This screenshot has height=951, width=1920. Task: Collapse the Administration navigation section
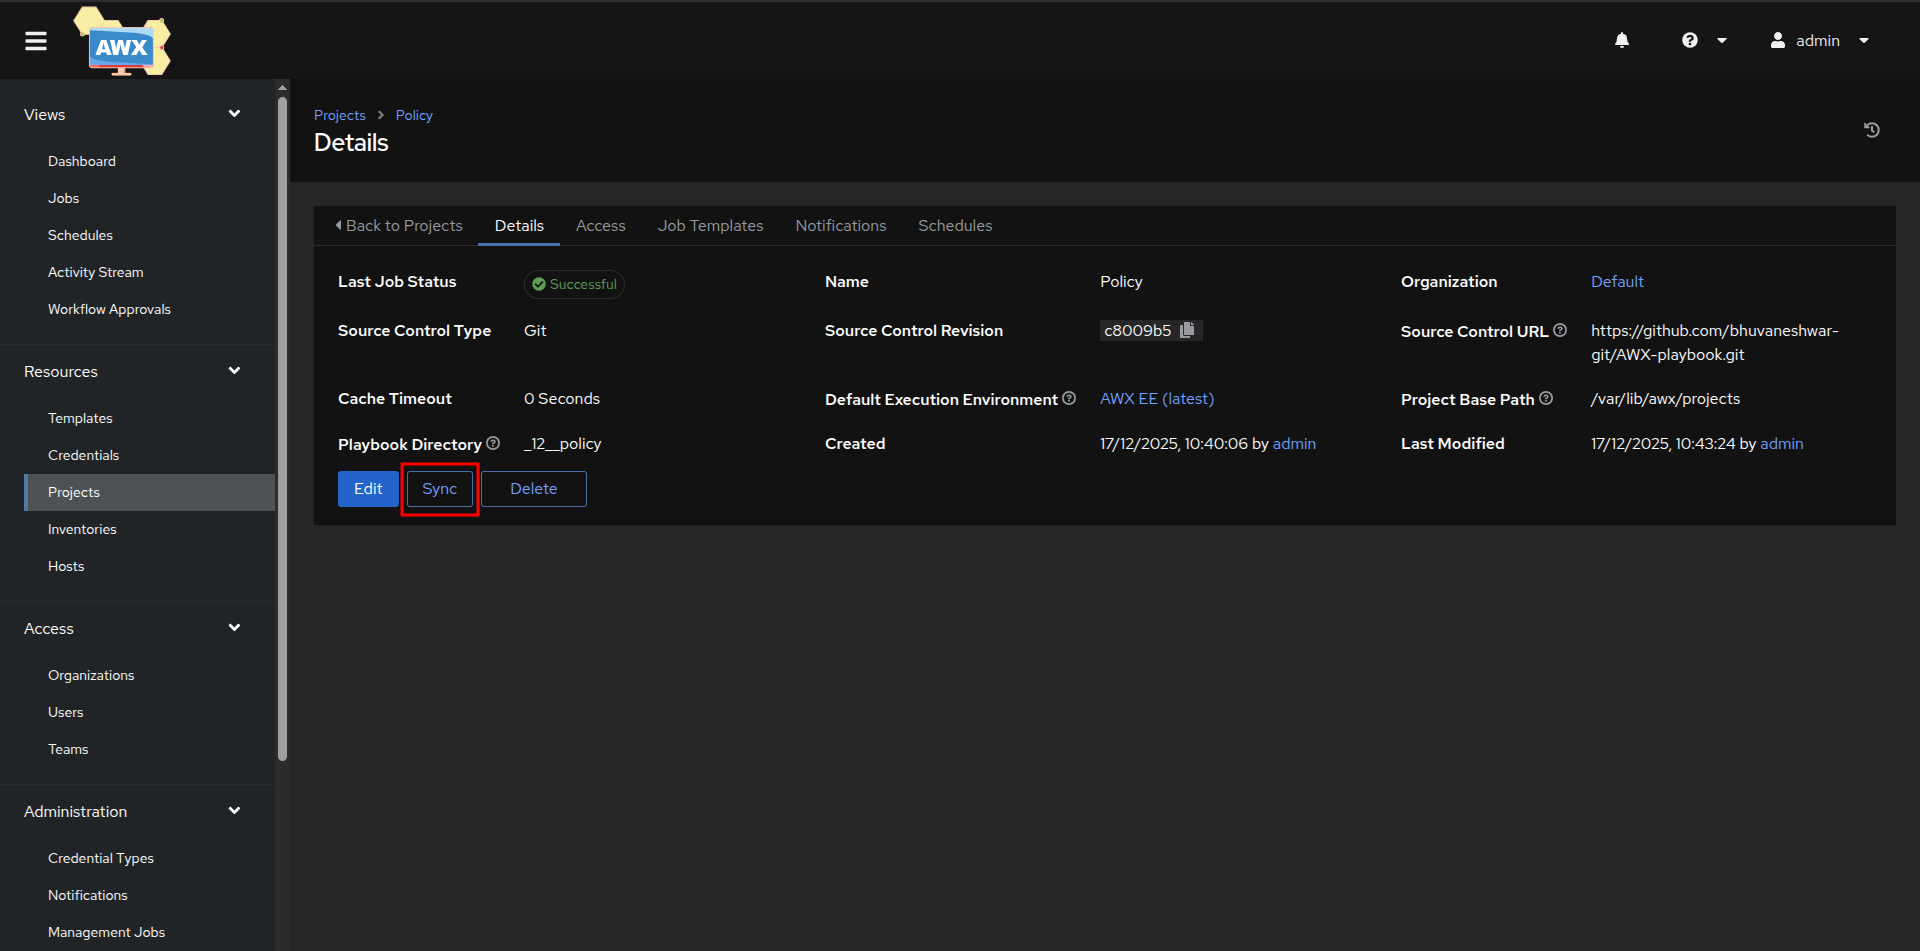pyautogui.click(x=234, y=811)
